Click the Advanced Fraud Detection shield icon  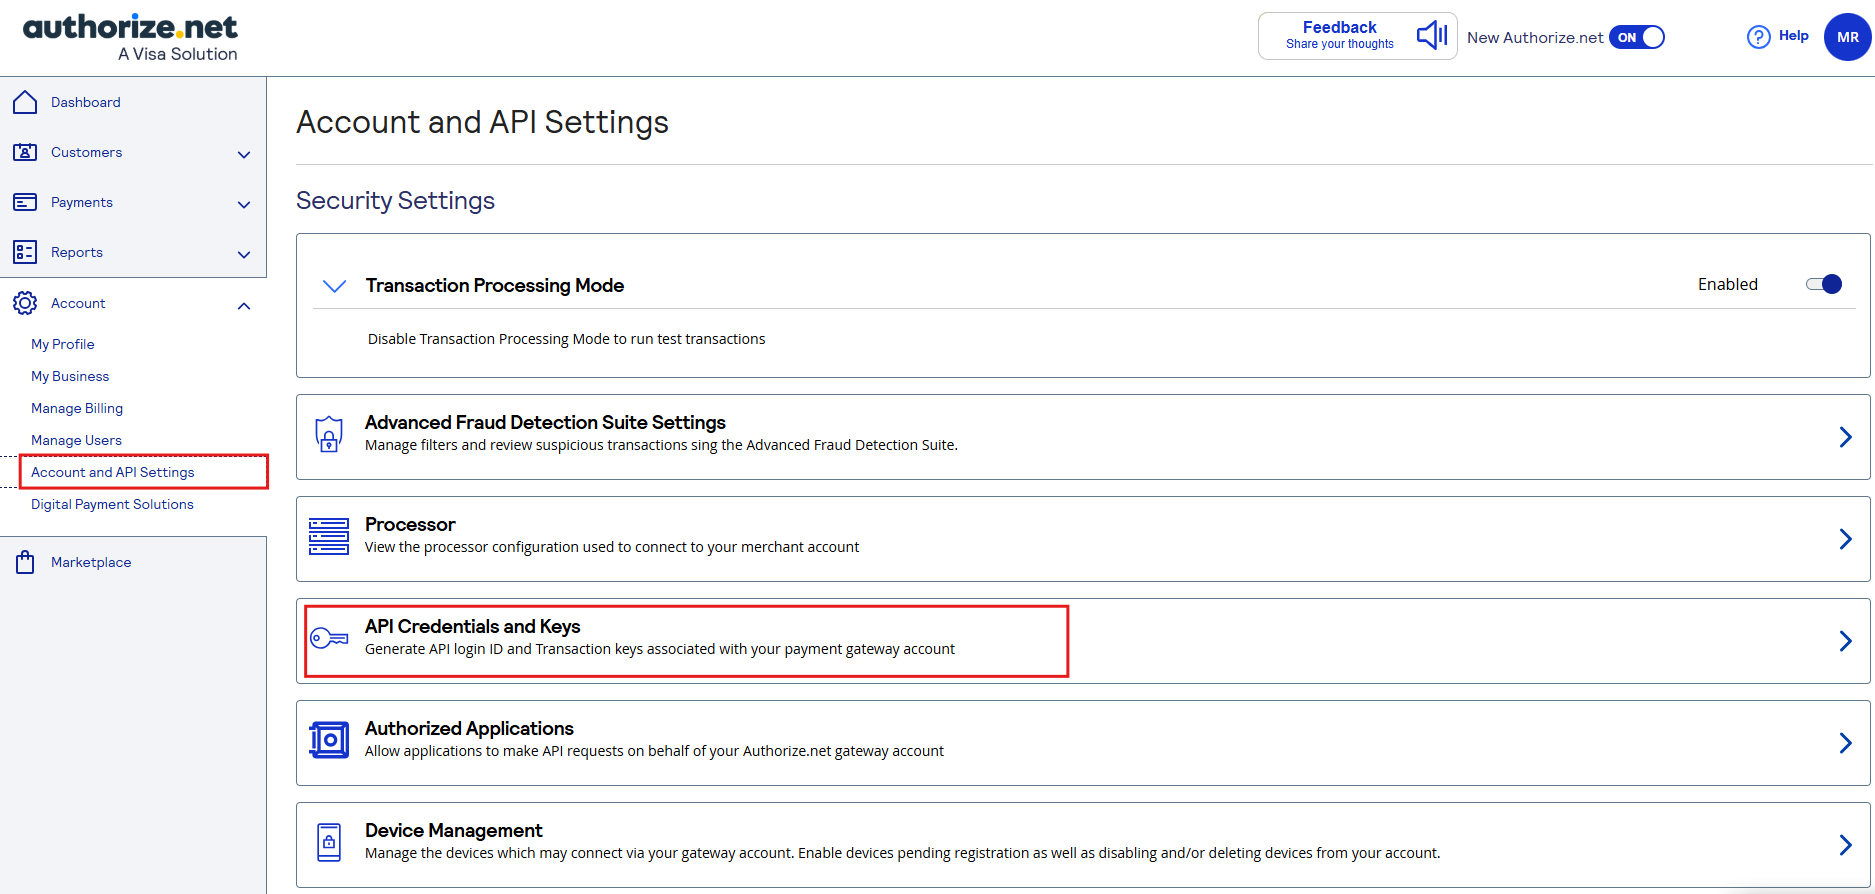(328, 435)
